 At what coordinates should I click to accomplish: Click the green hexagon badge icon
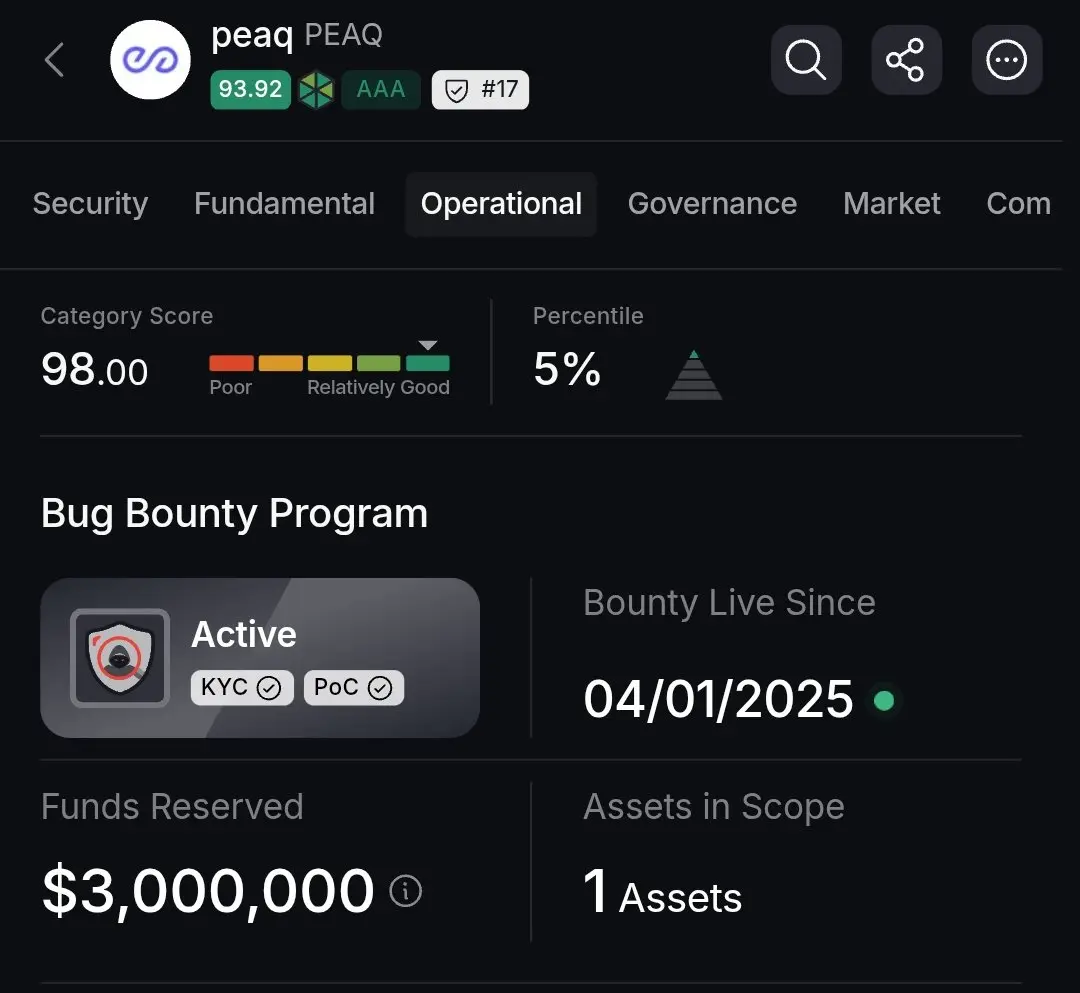(x=316, y=90)
